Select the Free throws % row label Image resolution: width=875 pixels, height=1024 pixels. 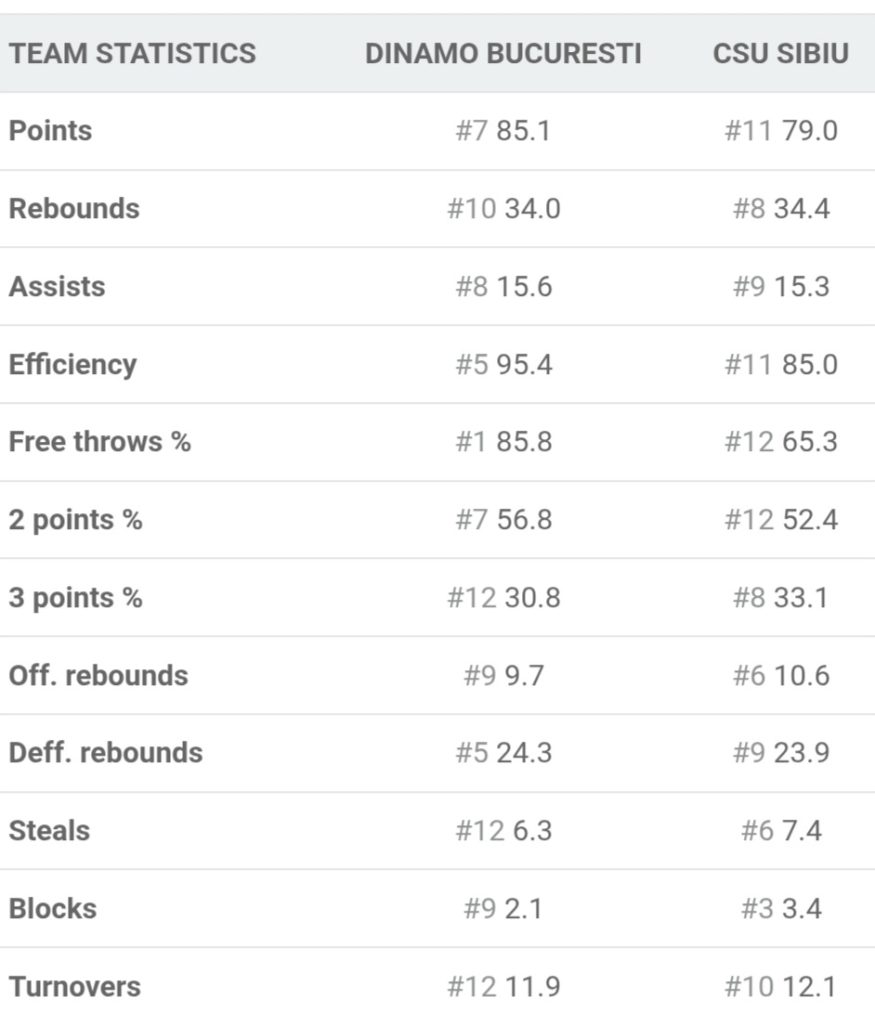coord(100,442)
